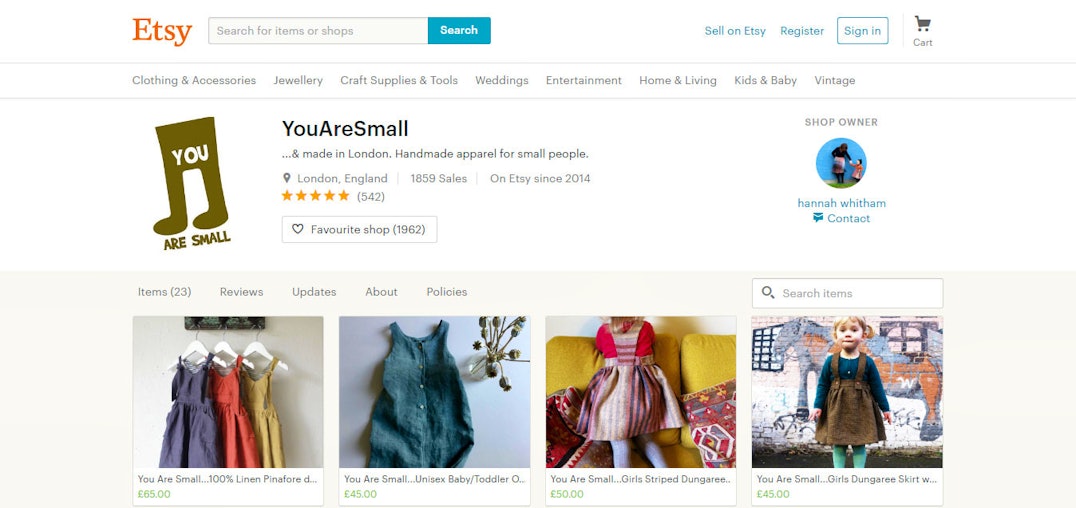Expand the Kids & Baby category
This screenshot has width=1076, height=508.
click(765, 80)
